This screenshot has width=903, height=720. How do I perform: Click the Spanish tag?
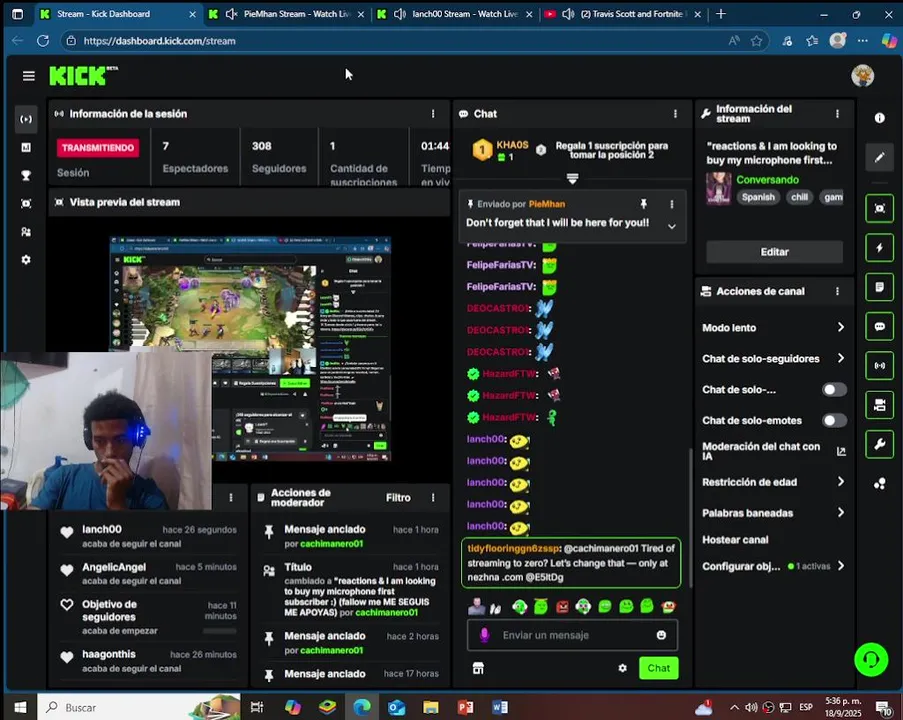(758, 197)
